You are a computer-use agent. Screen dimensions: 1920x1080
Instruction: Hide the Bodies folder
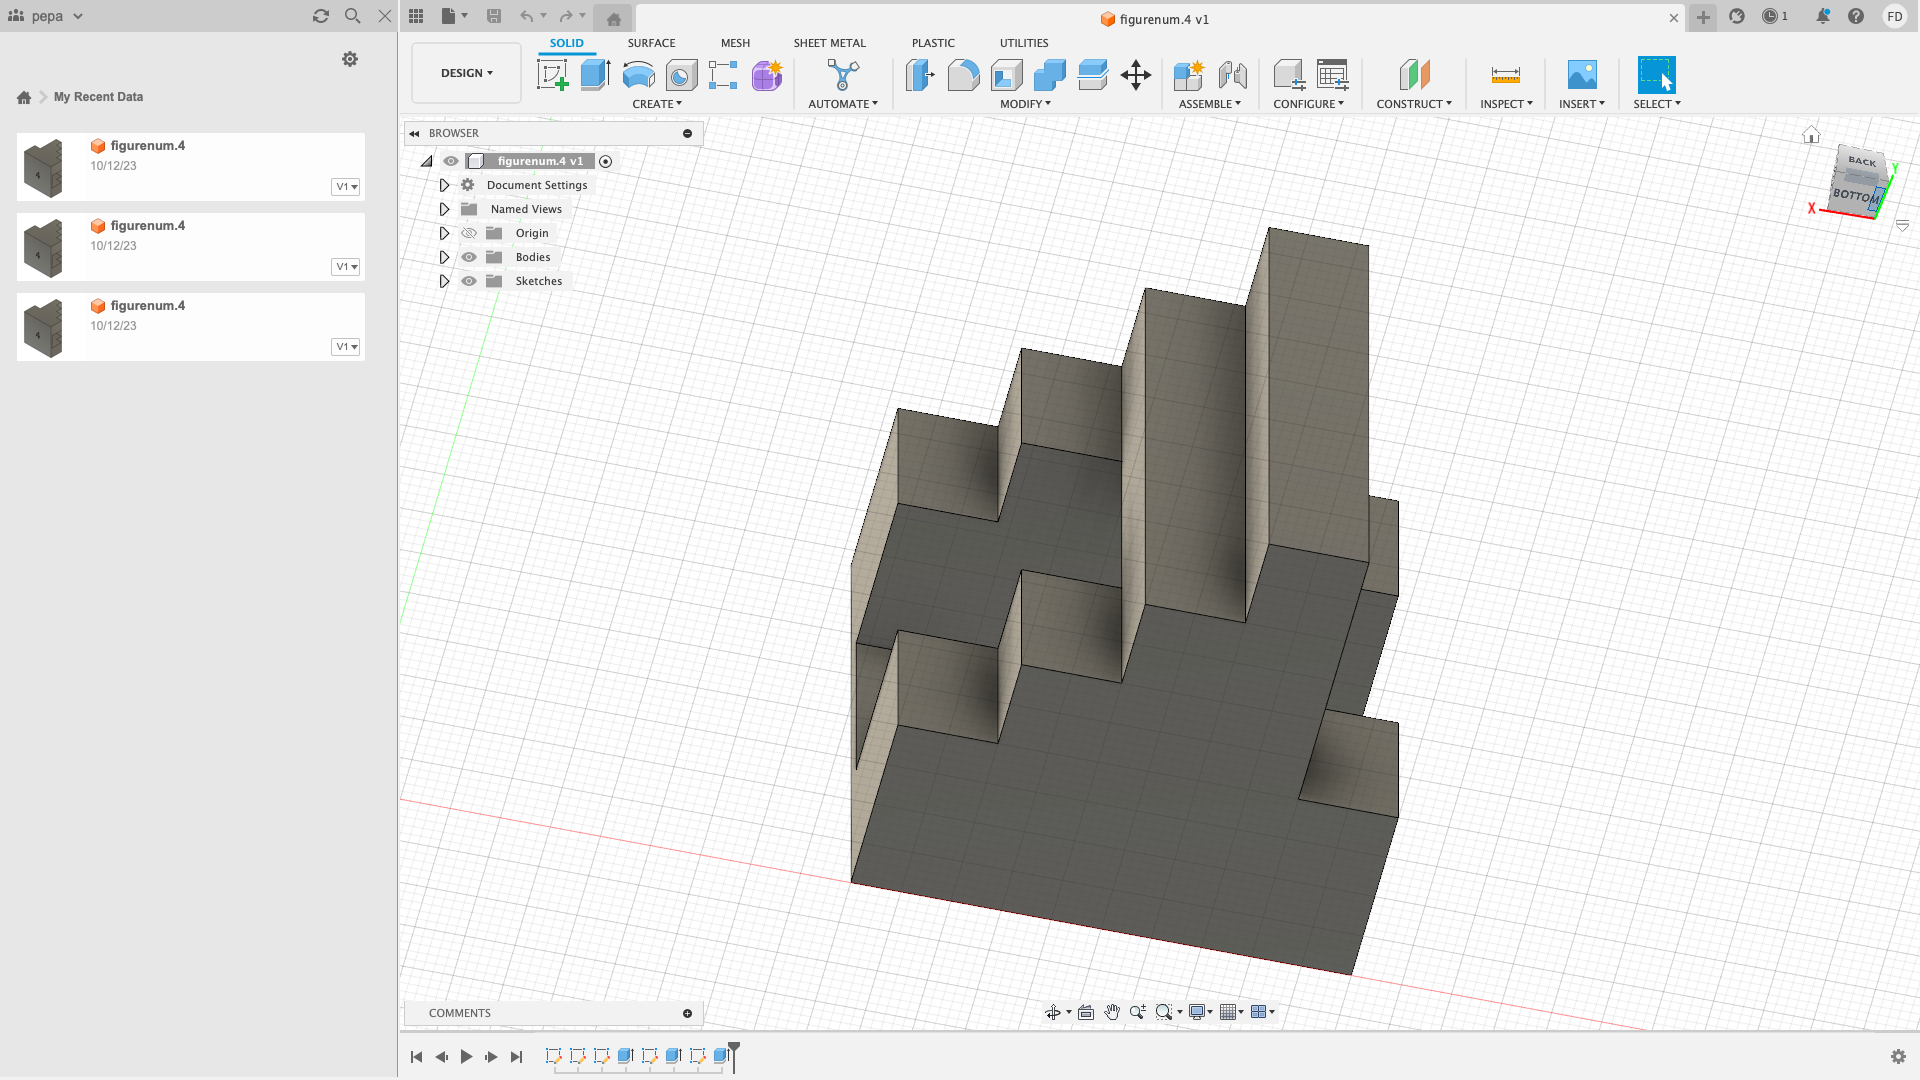tap(469, 257)
